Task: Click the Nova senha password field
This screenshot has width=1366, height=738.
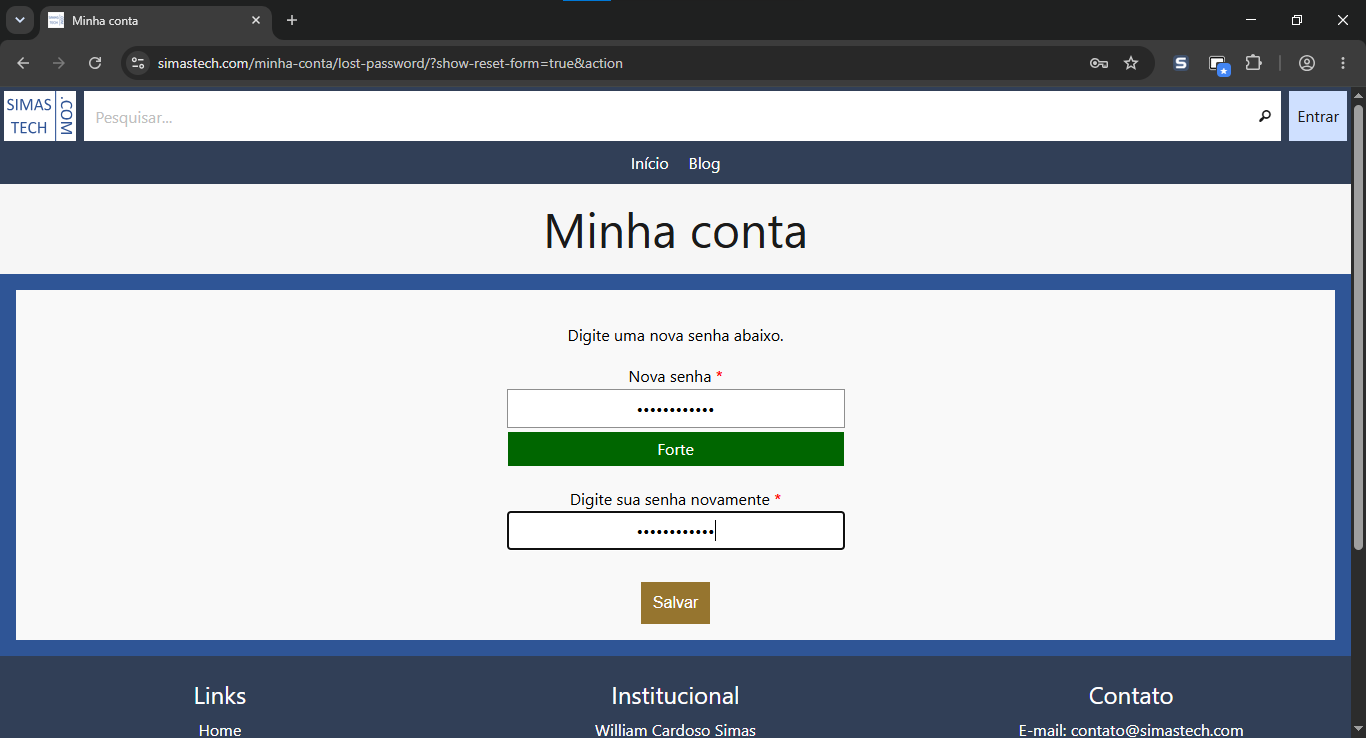Action: coord(676,408)
